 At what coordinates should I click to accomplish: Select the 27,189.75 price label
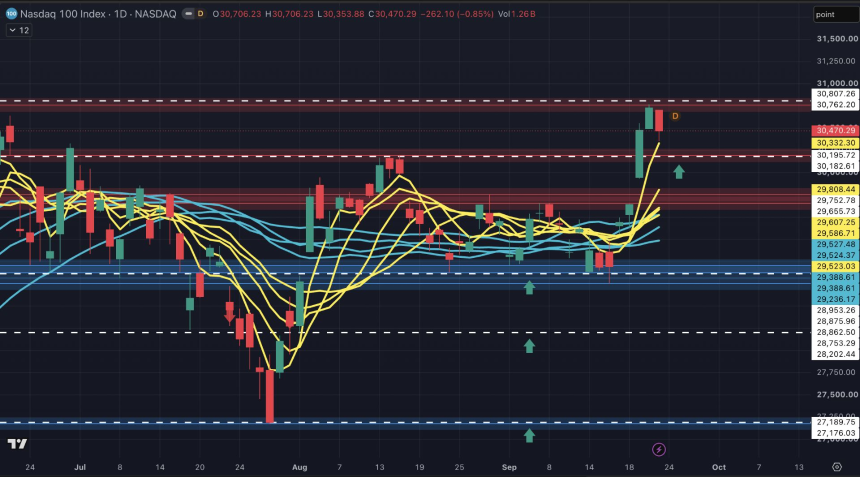pos(835,422)
